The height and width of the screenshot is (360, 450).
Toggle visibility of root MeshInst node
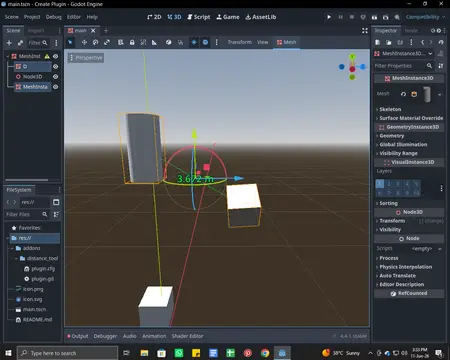pyautogui.click(x=56, y=56)
